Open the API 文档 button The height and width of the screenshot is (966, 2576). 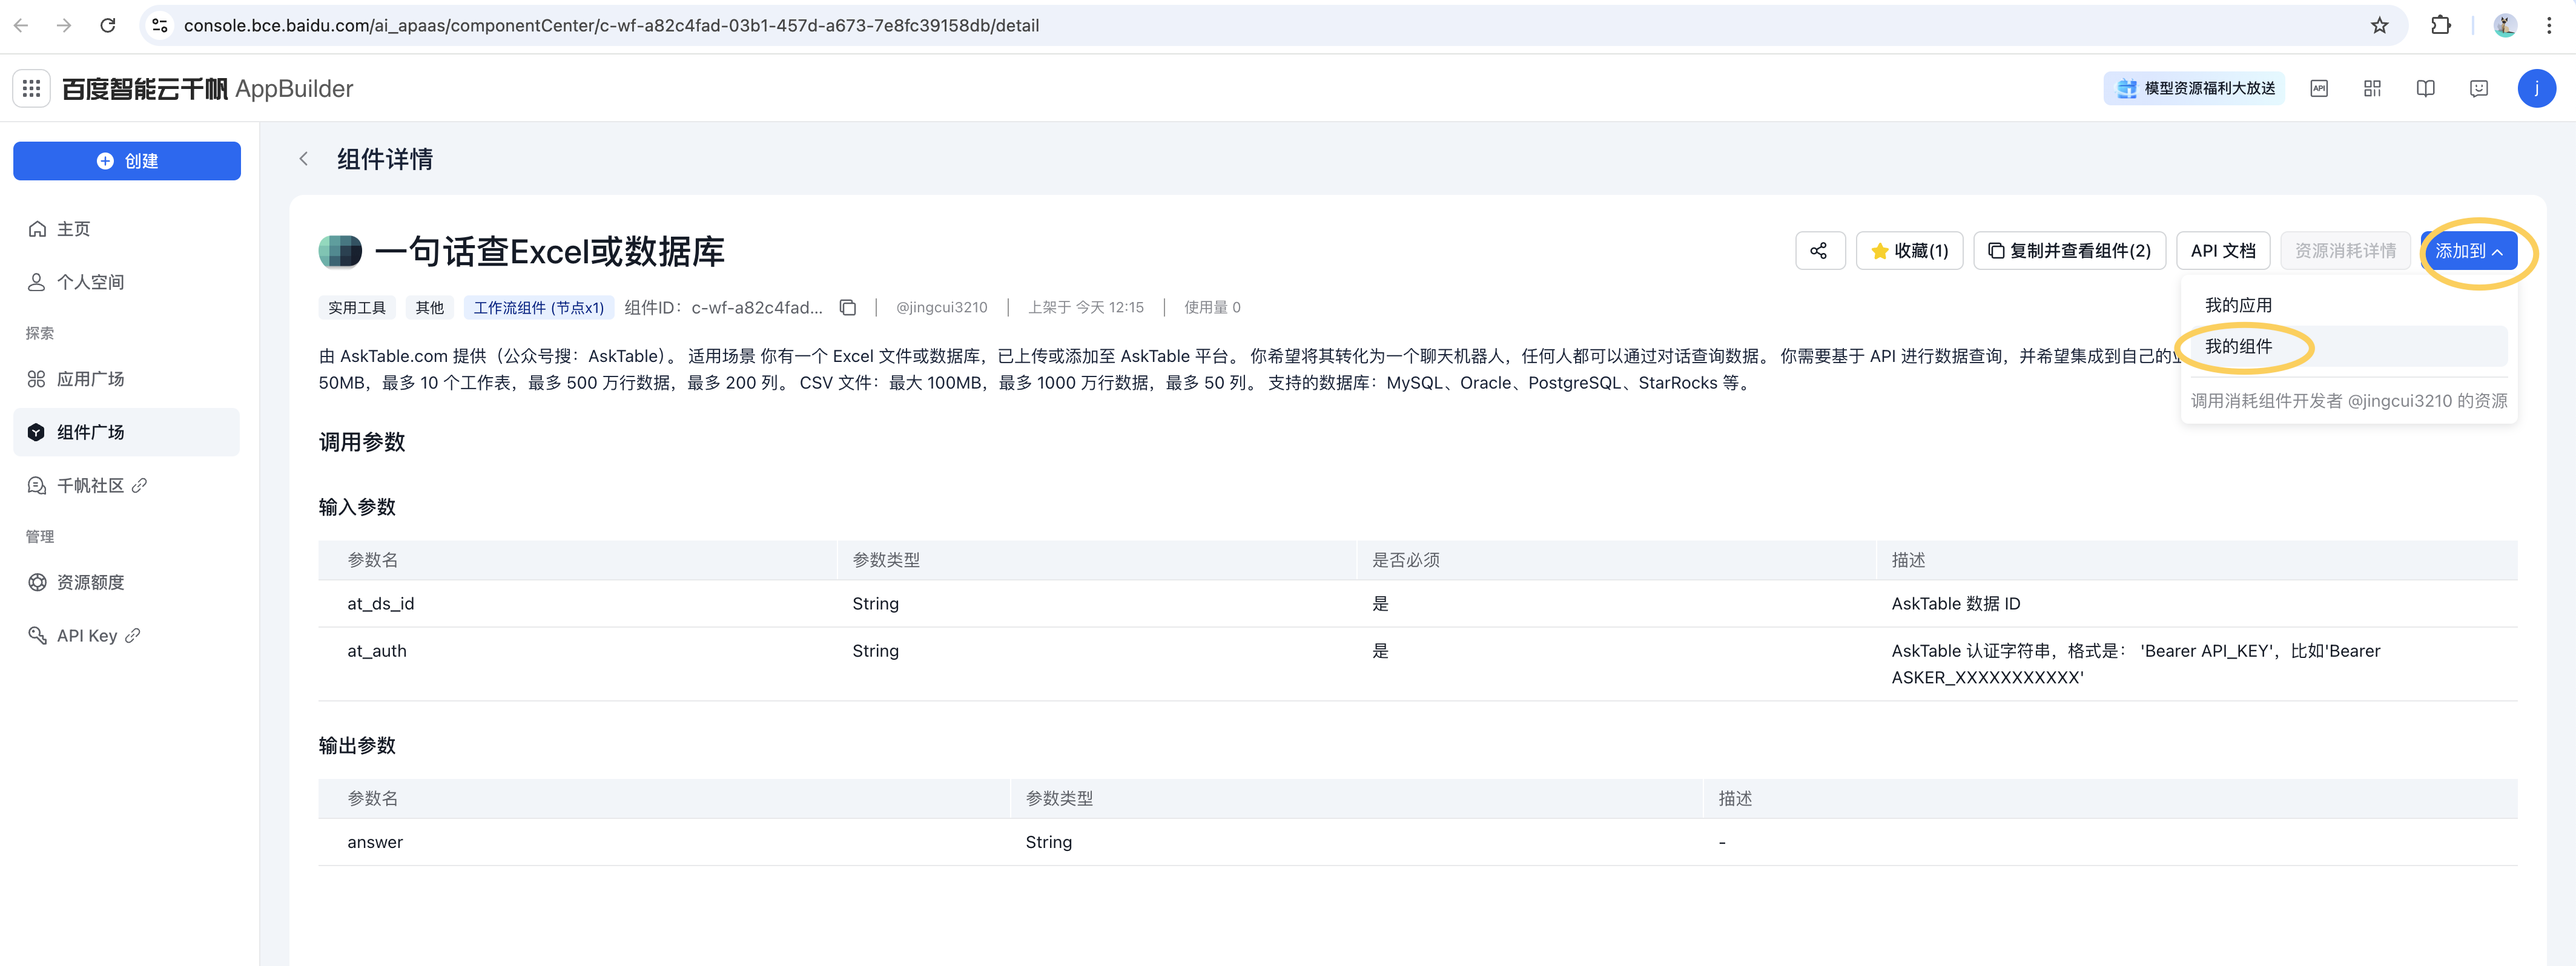(x=2222, y=251)
